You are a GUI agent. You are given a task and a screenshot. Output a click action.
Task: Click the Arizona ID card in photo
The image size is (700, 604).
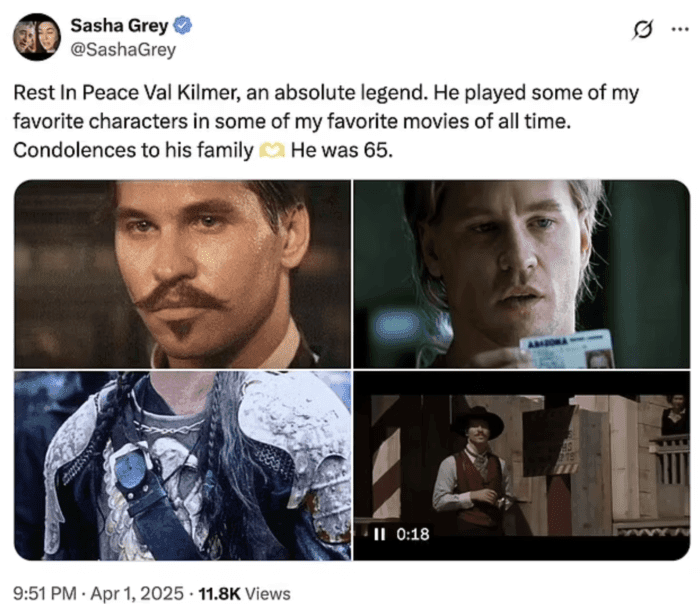[x=567, y=350]
